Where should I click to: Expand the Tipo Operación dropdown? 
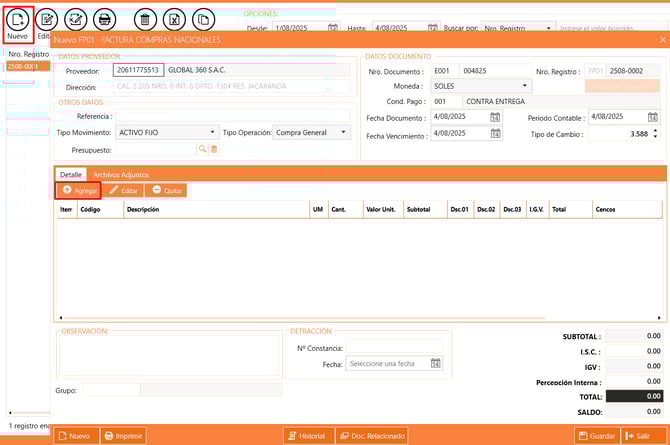[x=343, y=133]
